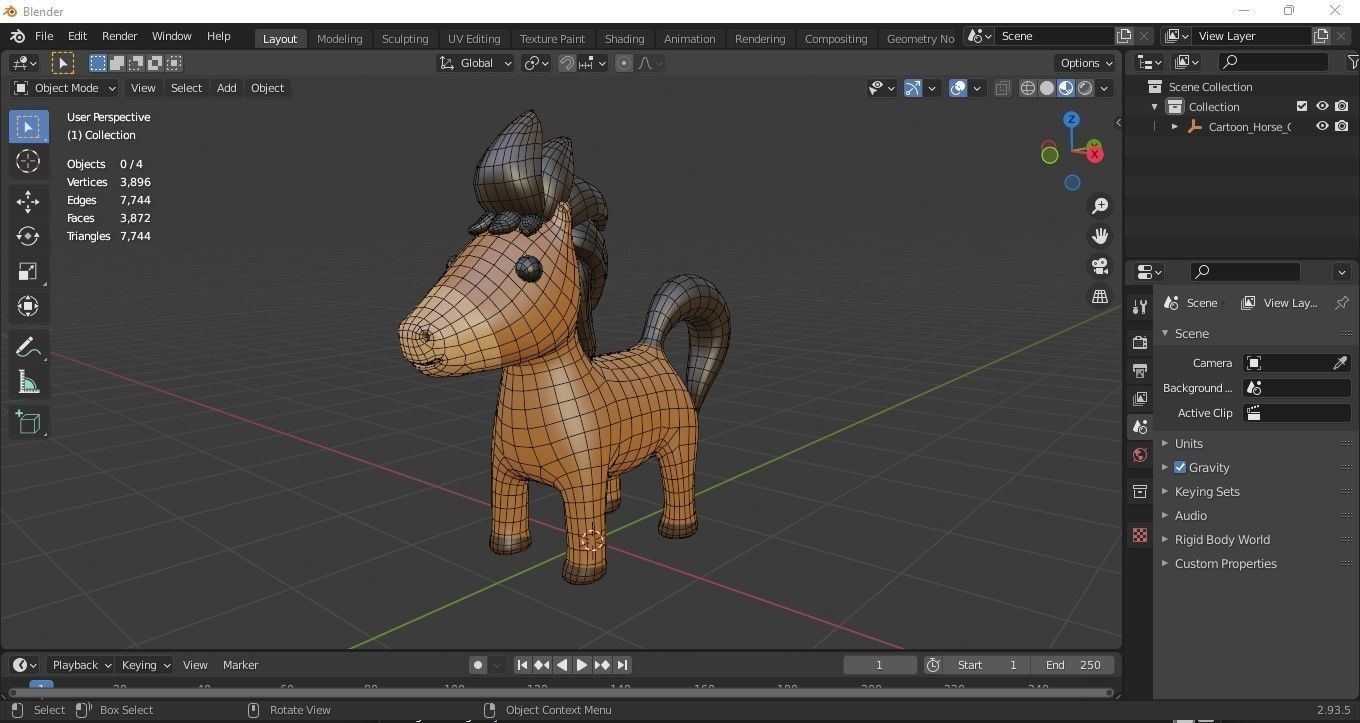Click the outliner filter funnel icon

pyautogui.click(x=1353, y=62)
